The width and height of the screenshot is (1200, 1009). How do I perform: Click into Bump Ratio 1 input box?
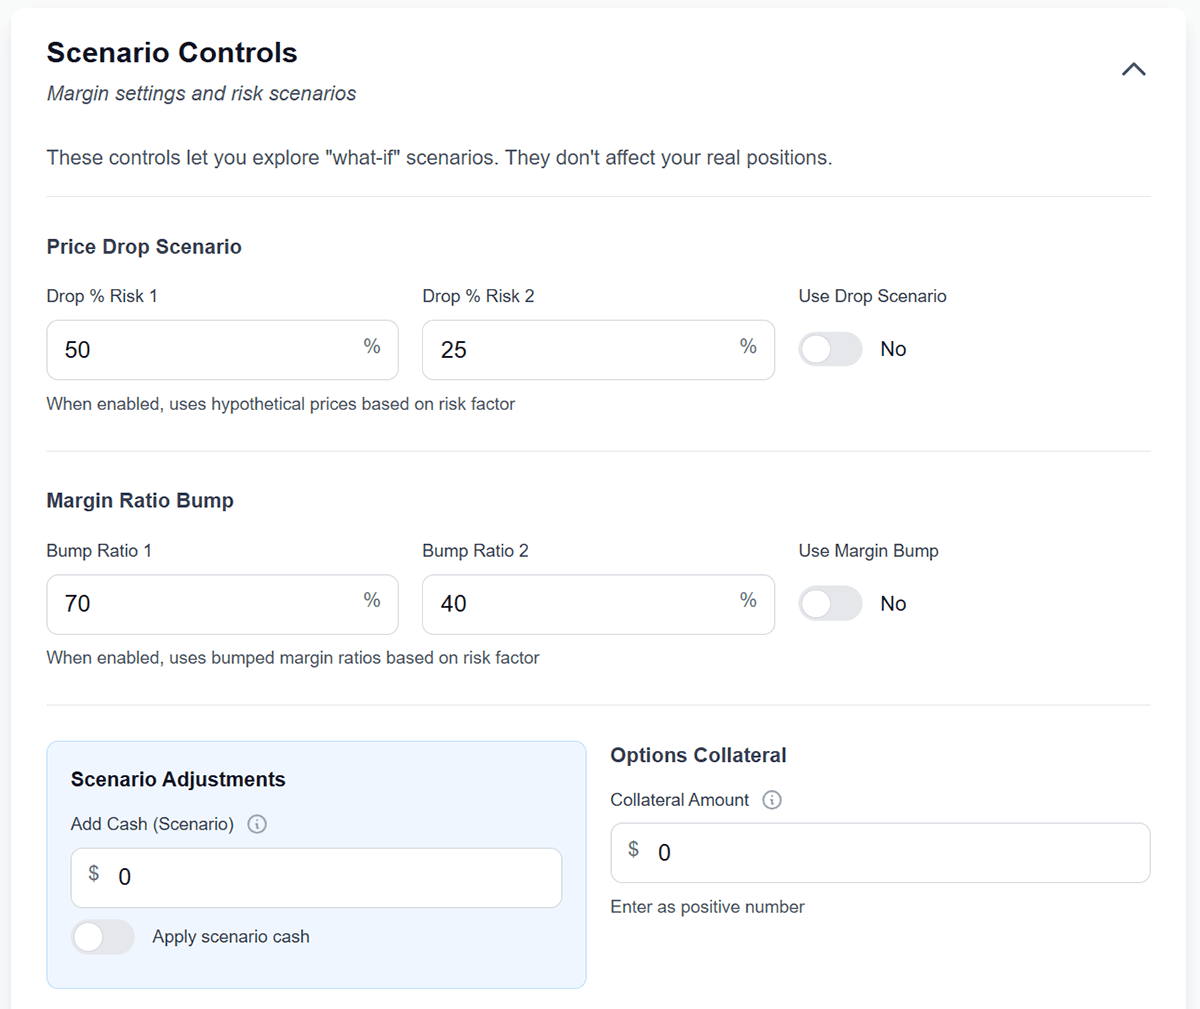point(200,604)
